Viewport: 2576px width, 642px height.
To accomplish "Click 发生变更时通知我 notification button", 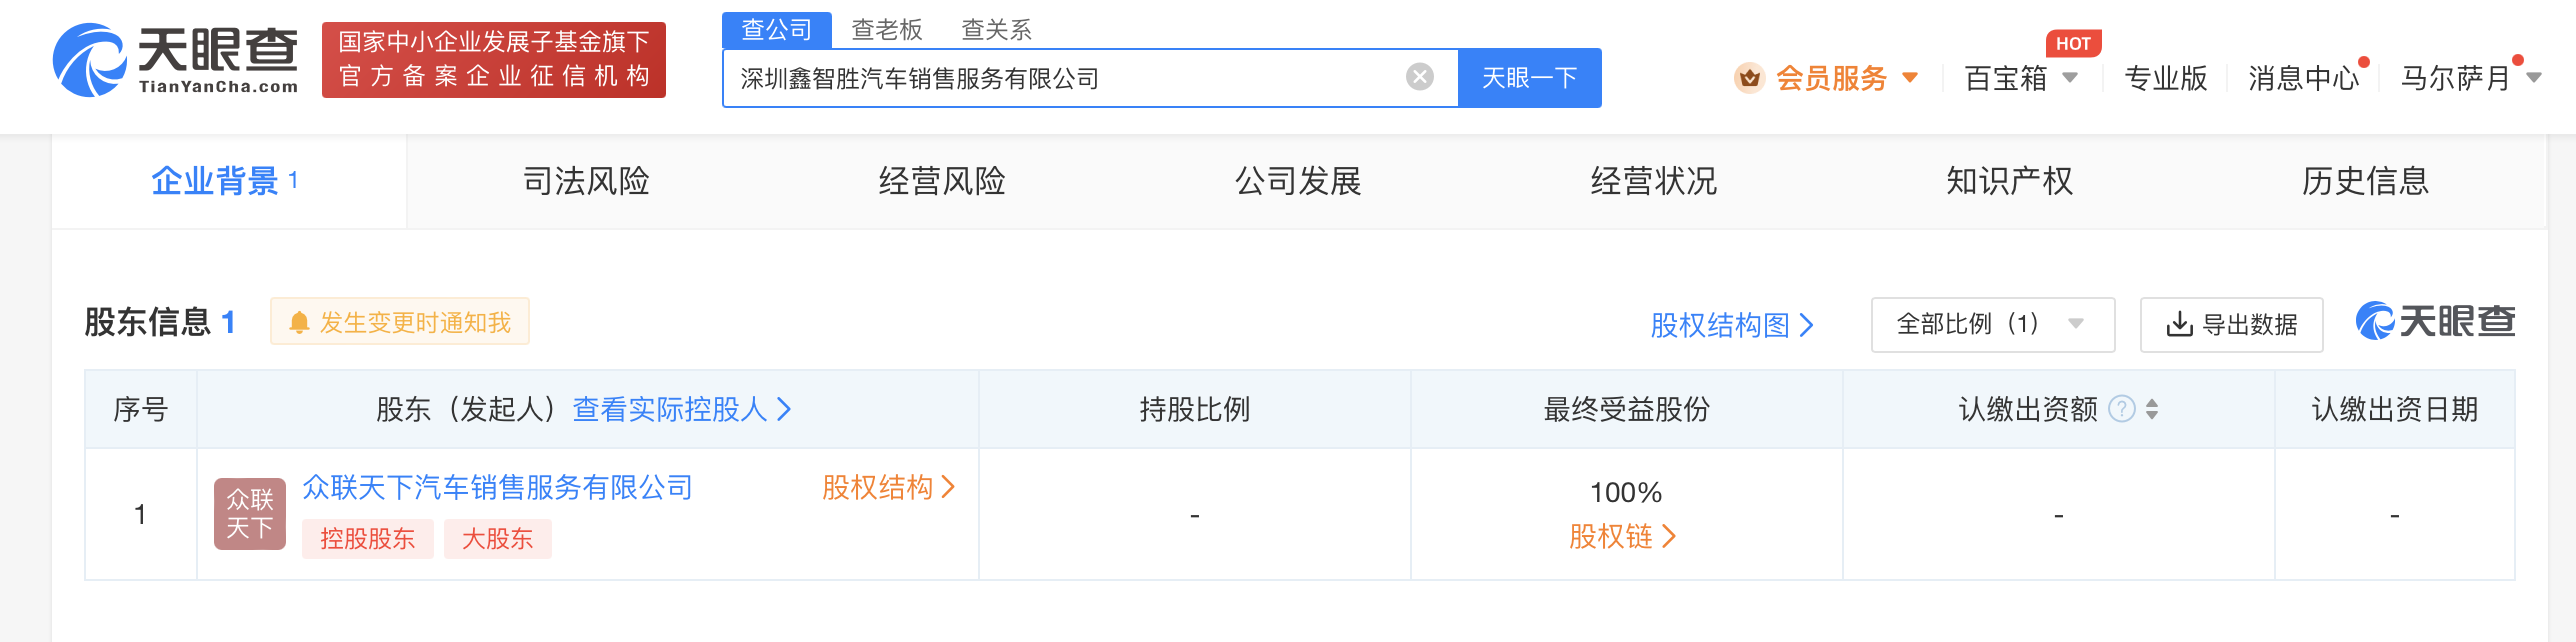I will 400,322.
